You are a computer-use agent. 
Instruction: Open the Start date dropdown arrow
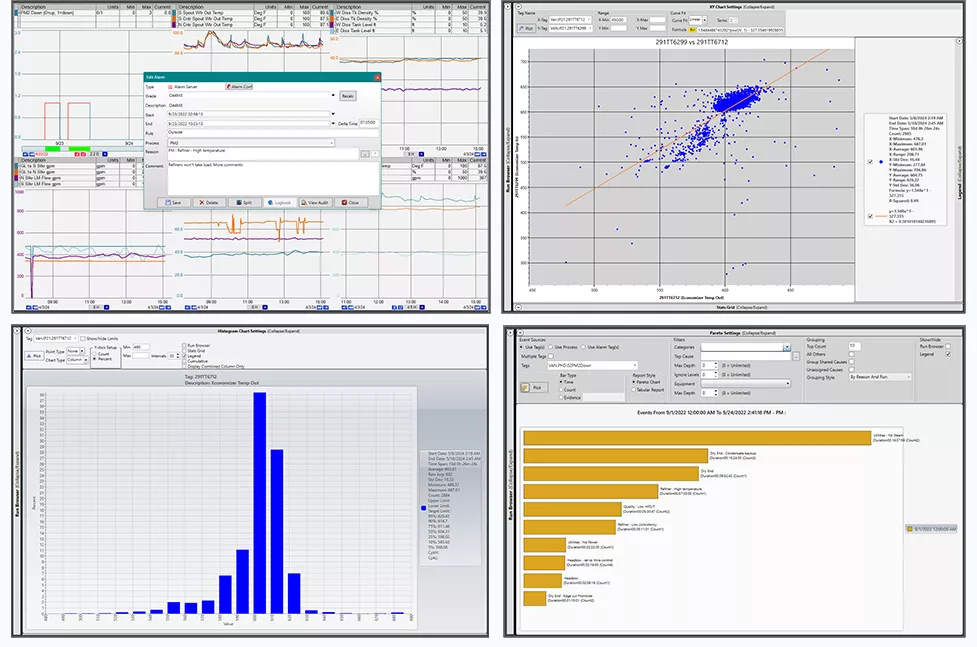coord(333,114)
